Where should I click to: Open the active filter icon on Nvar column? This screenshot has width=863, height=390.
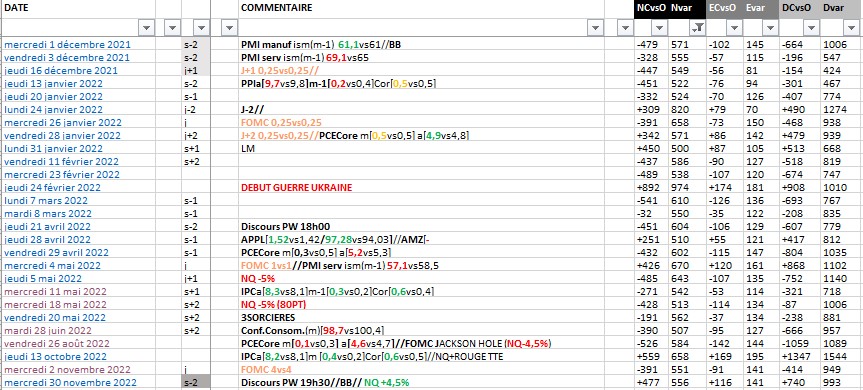[697, 28]
